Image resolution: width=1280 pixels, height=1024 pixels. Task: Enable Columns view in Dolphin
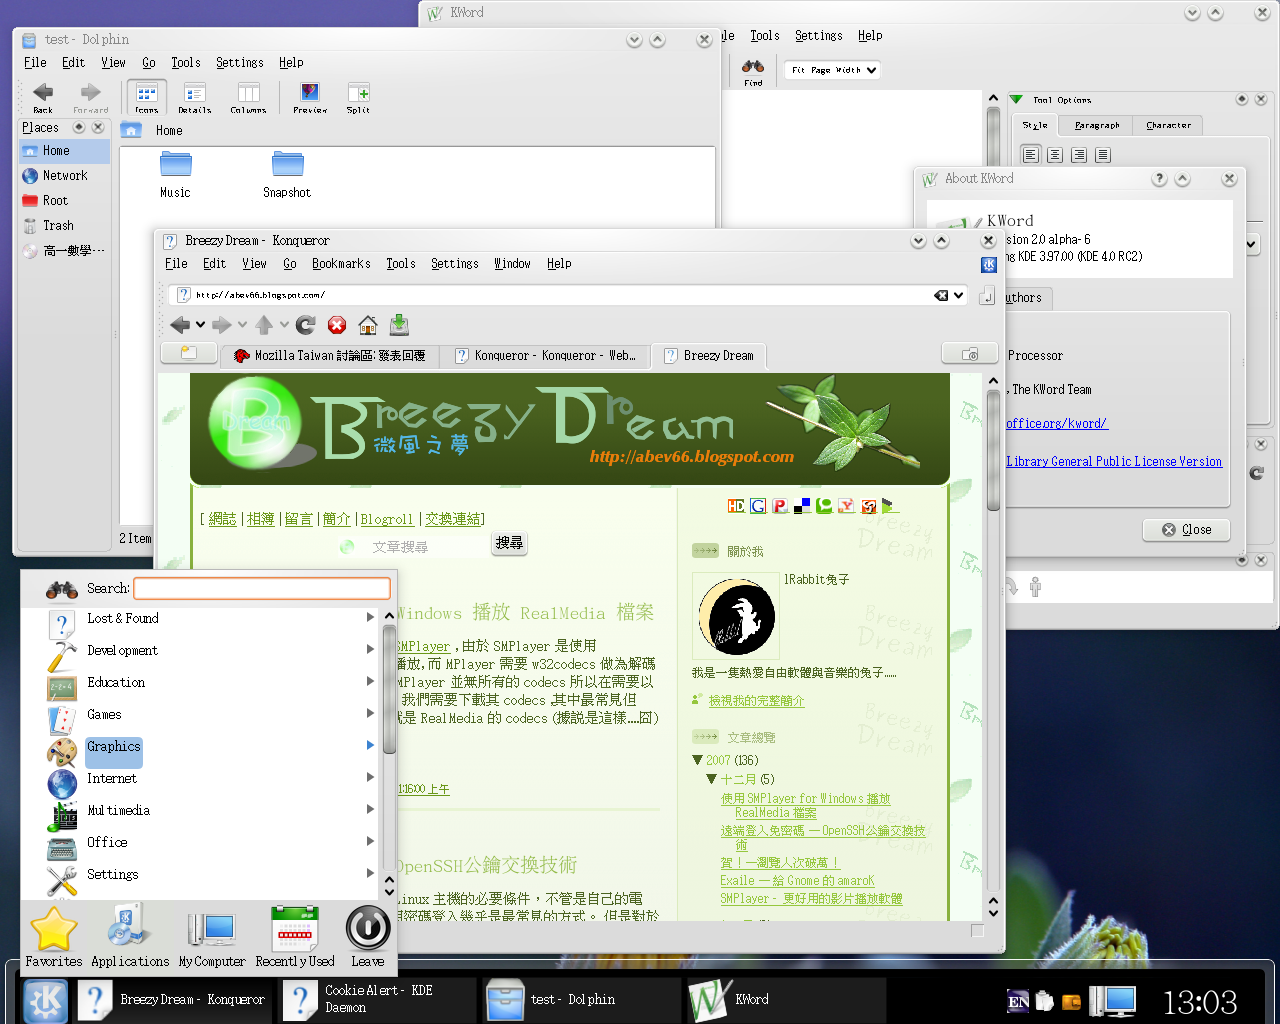(x=248, y=97)
